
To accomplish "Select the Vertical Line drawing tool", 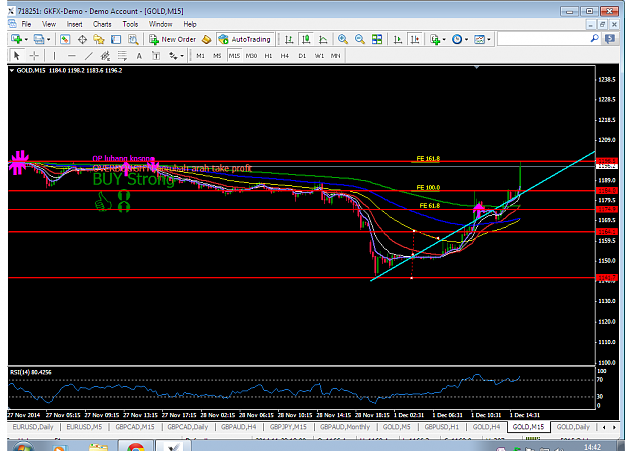I will pyautogui.click(x=54, y=56).
